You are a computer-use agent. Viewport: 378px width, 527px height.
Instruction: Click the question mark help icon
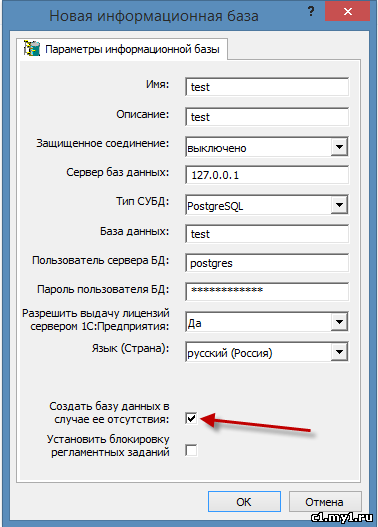[311, 11]
